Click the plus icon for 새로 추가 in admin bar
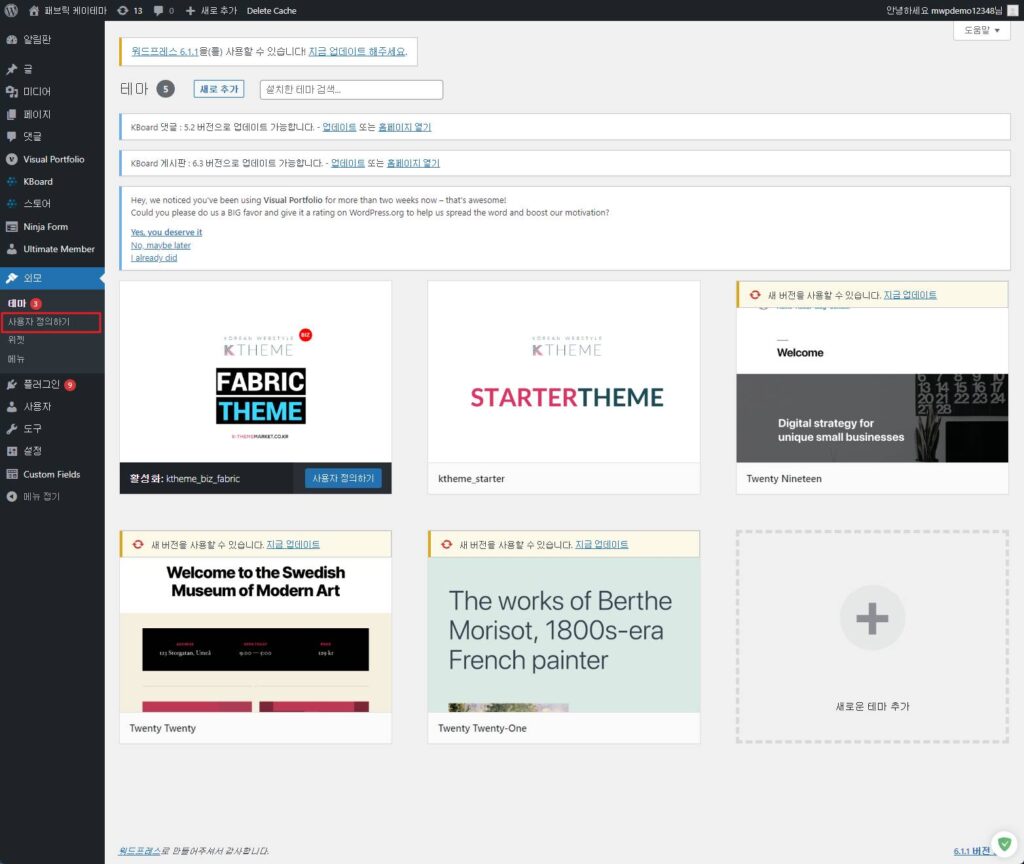Image resolution: width=1024 pixels, height=864 pixels. tap(190, 10)
